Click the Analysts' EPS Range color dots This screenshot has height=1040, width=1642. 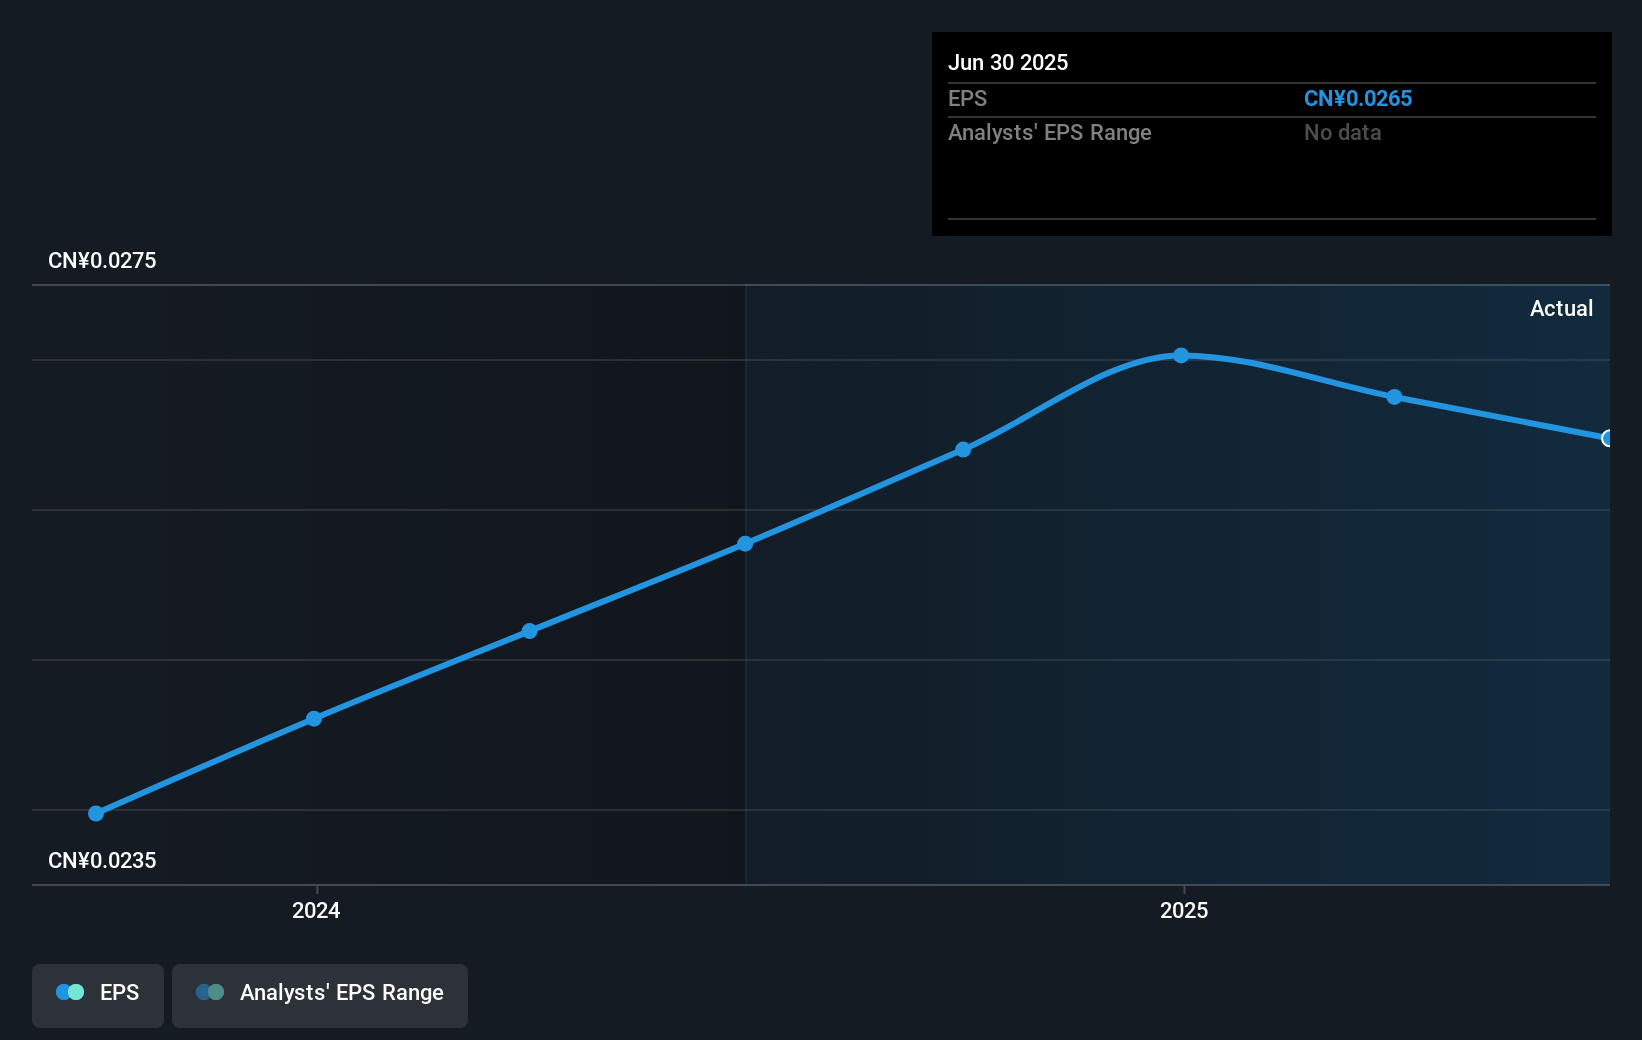(x=210, y=992)
